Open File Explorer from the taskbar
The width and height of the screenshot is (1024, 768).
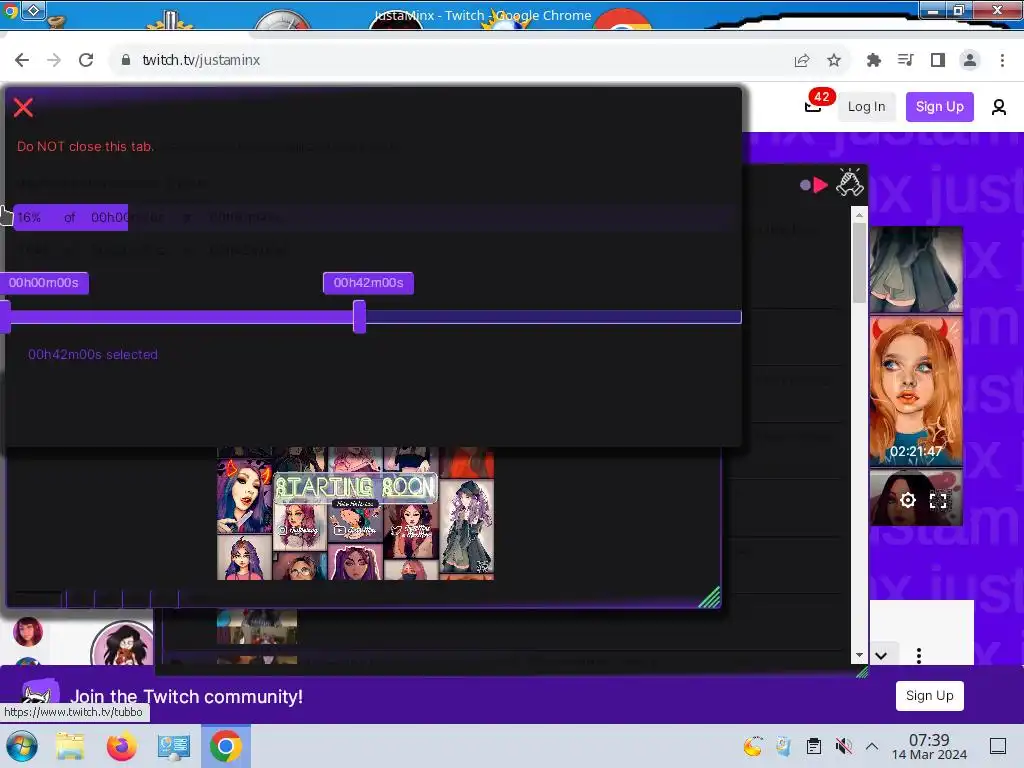coord(70,746)
